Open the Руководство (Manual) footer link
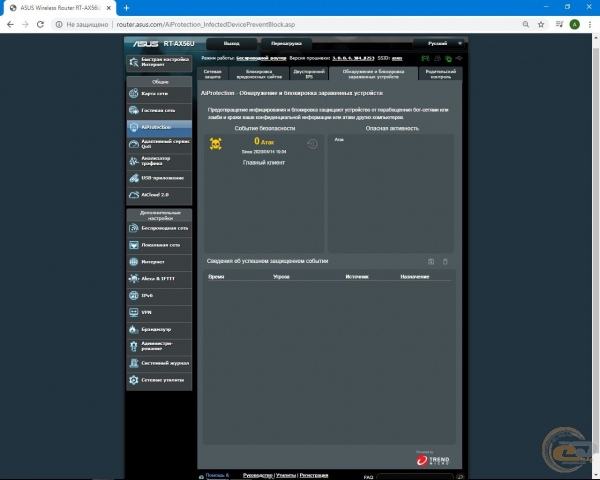Screen dimensions: 600x480 (x=258, y=475)
